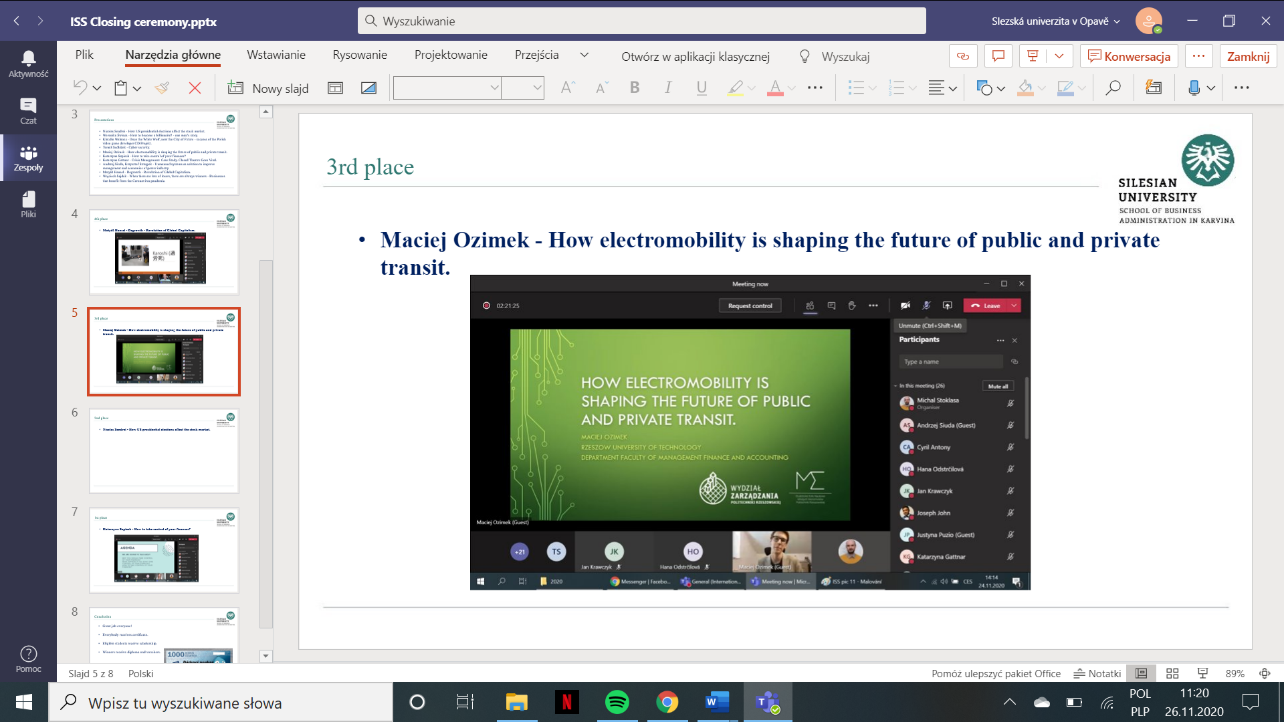
Task: Switch to the Wstawianie tab
Action: (276, 56)
